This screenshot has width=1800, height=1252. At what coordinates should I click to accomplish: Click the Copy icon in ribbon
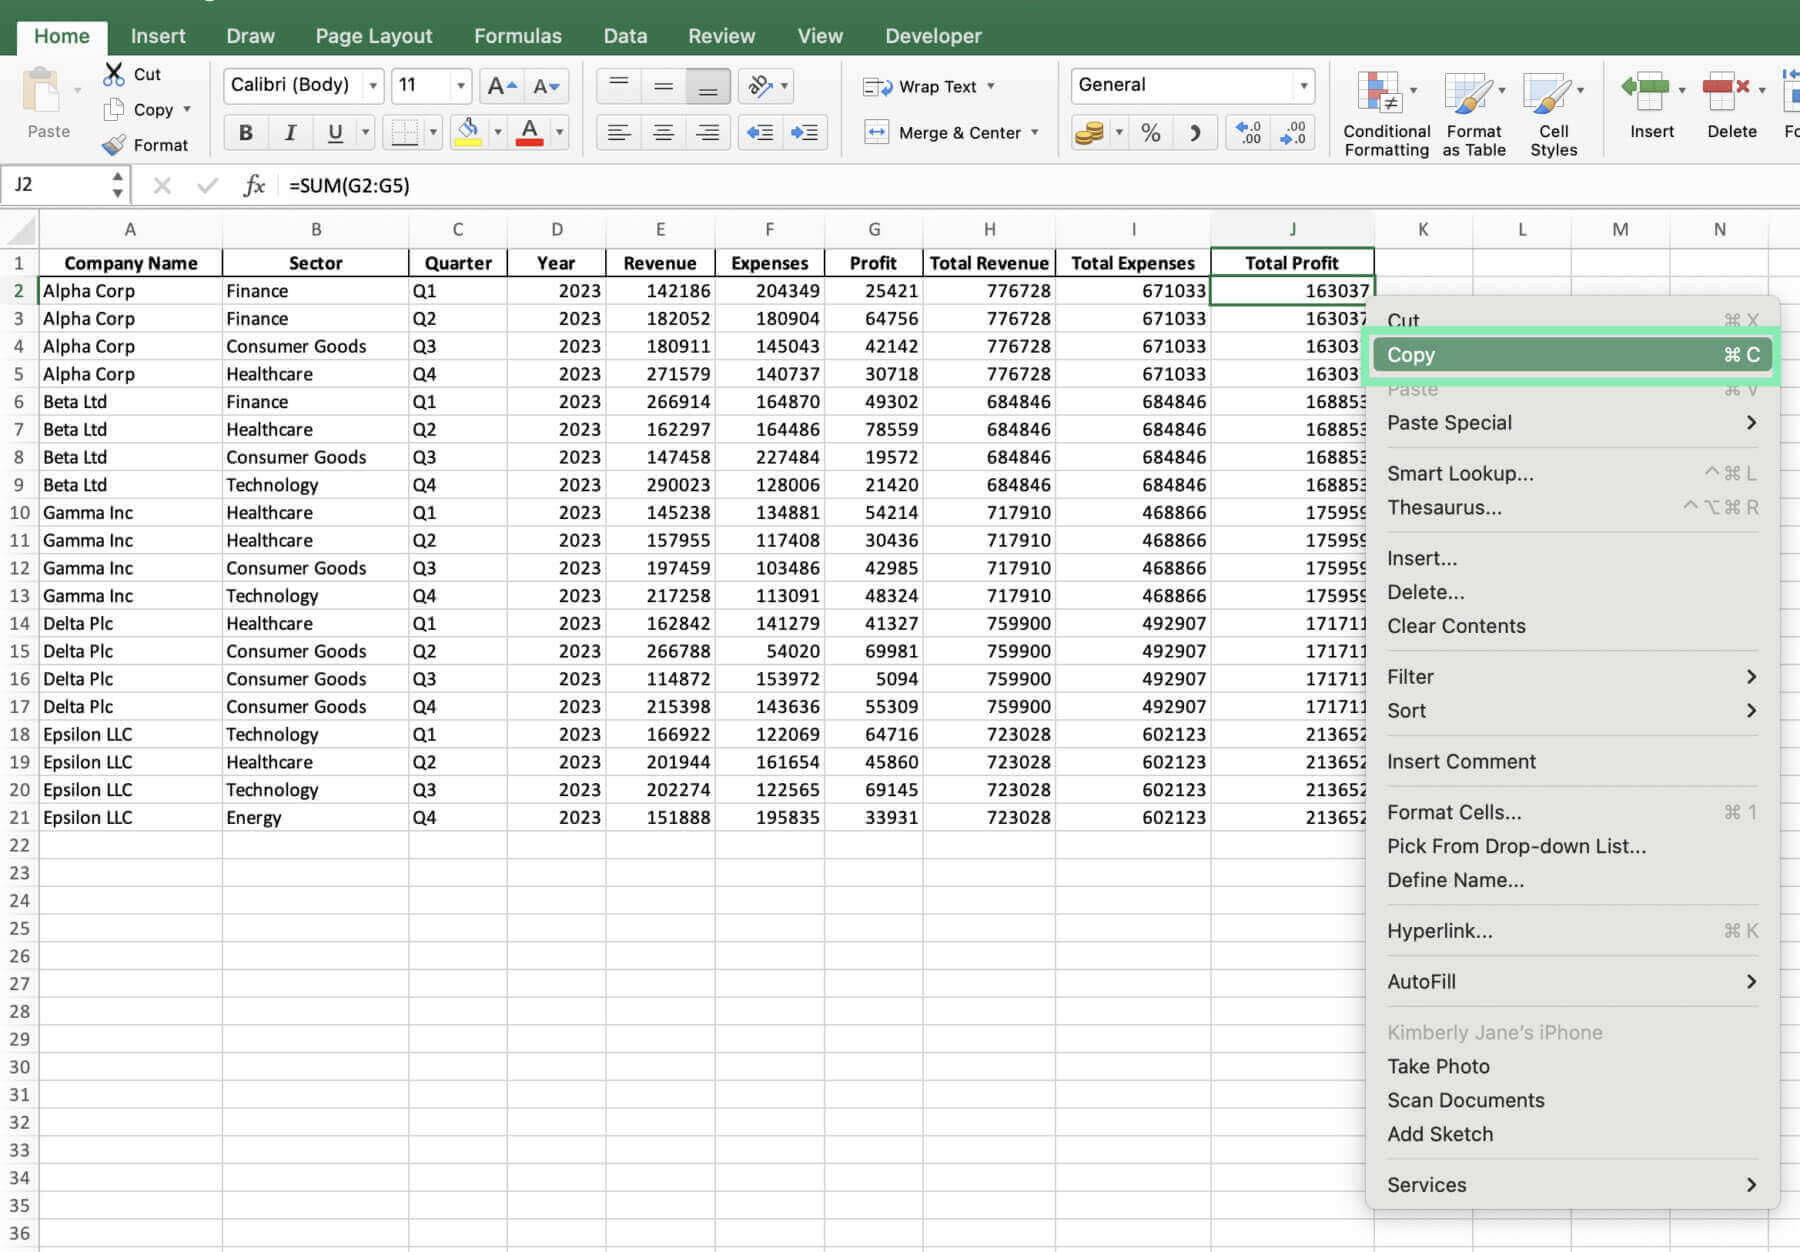click(114, 110)
